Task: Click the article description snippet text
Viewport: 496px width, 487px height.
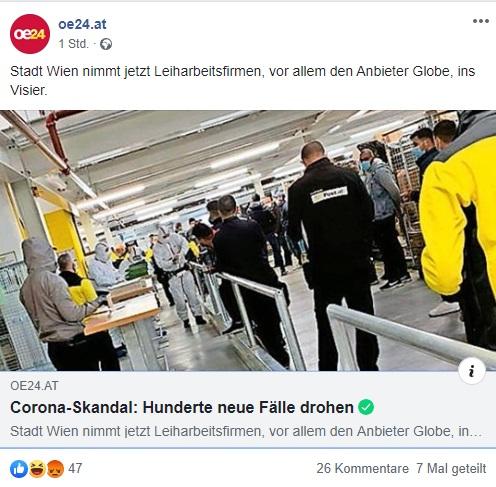Action: tap(246, 431)
